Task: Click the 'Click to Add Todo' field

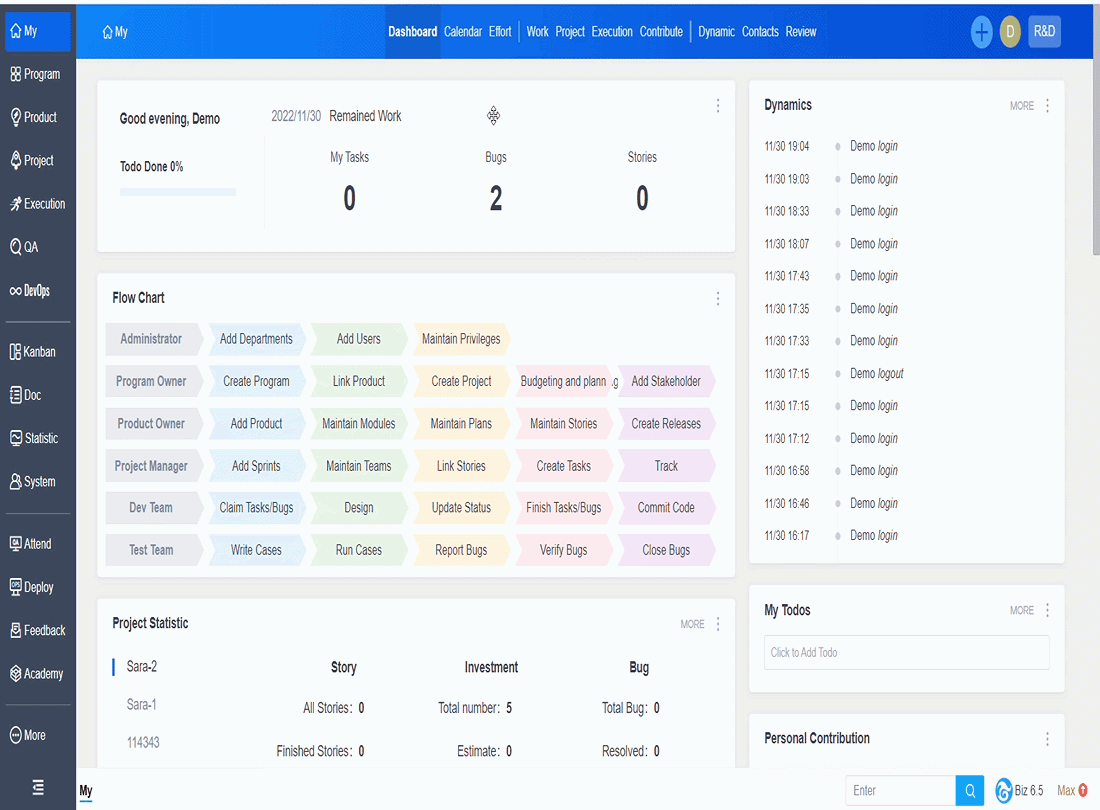Action: [x=906, y=652]
